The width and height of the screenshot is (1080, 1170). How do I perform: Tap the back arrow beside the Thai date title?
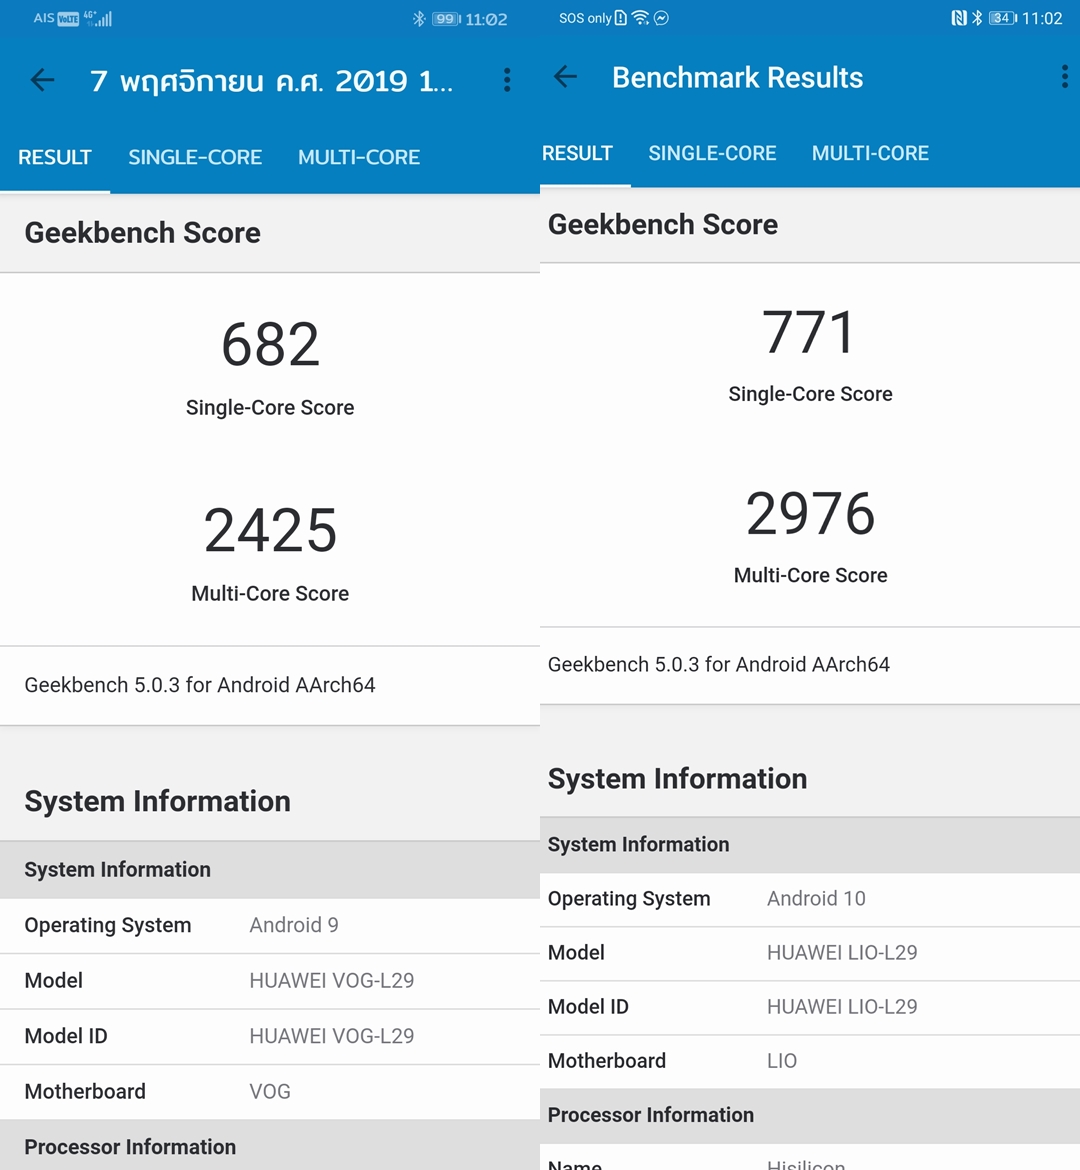point(43,80)
